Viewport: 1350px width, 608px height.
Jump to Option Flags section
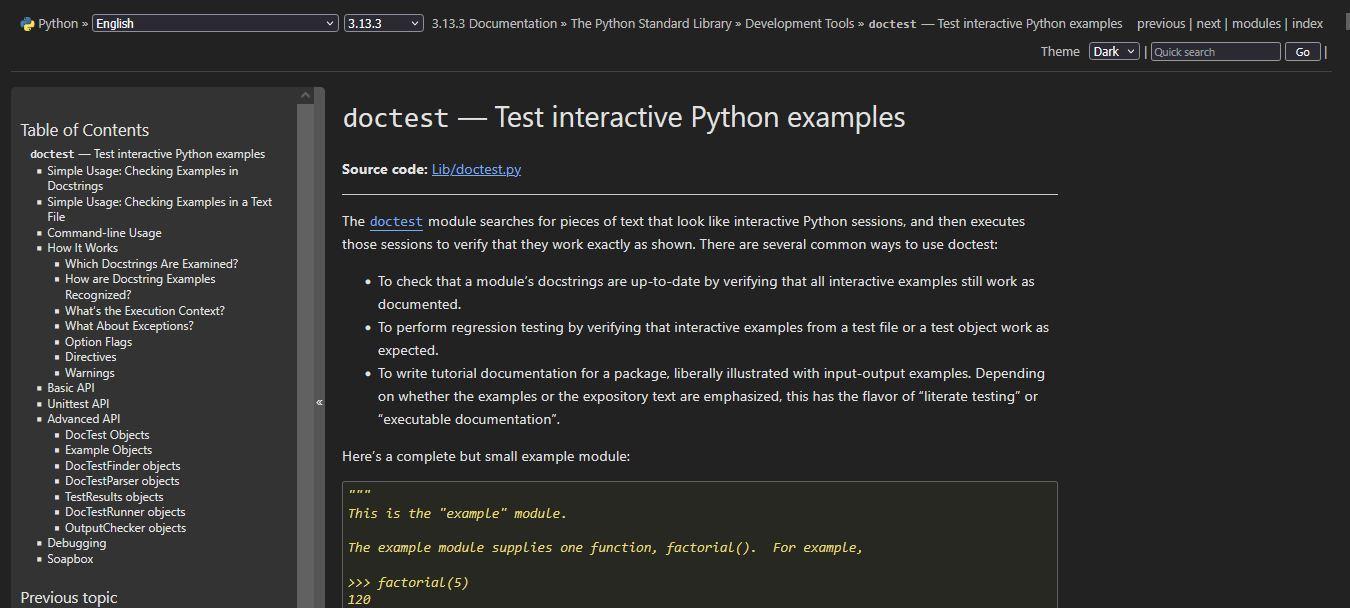[98, 342]
